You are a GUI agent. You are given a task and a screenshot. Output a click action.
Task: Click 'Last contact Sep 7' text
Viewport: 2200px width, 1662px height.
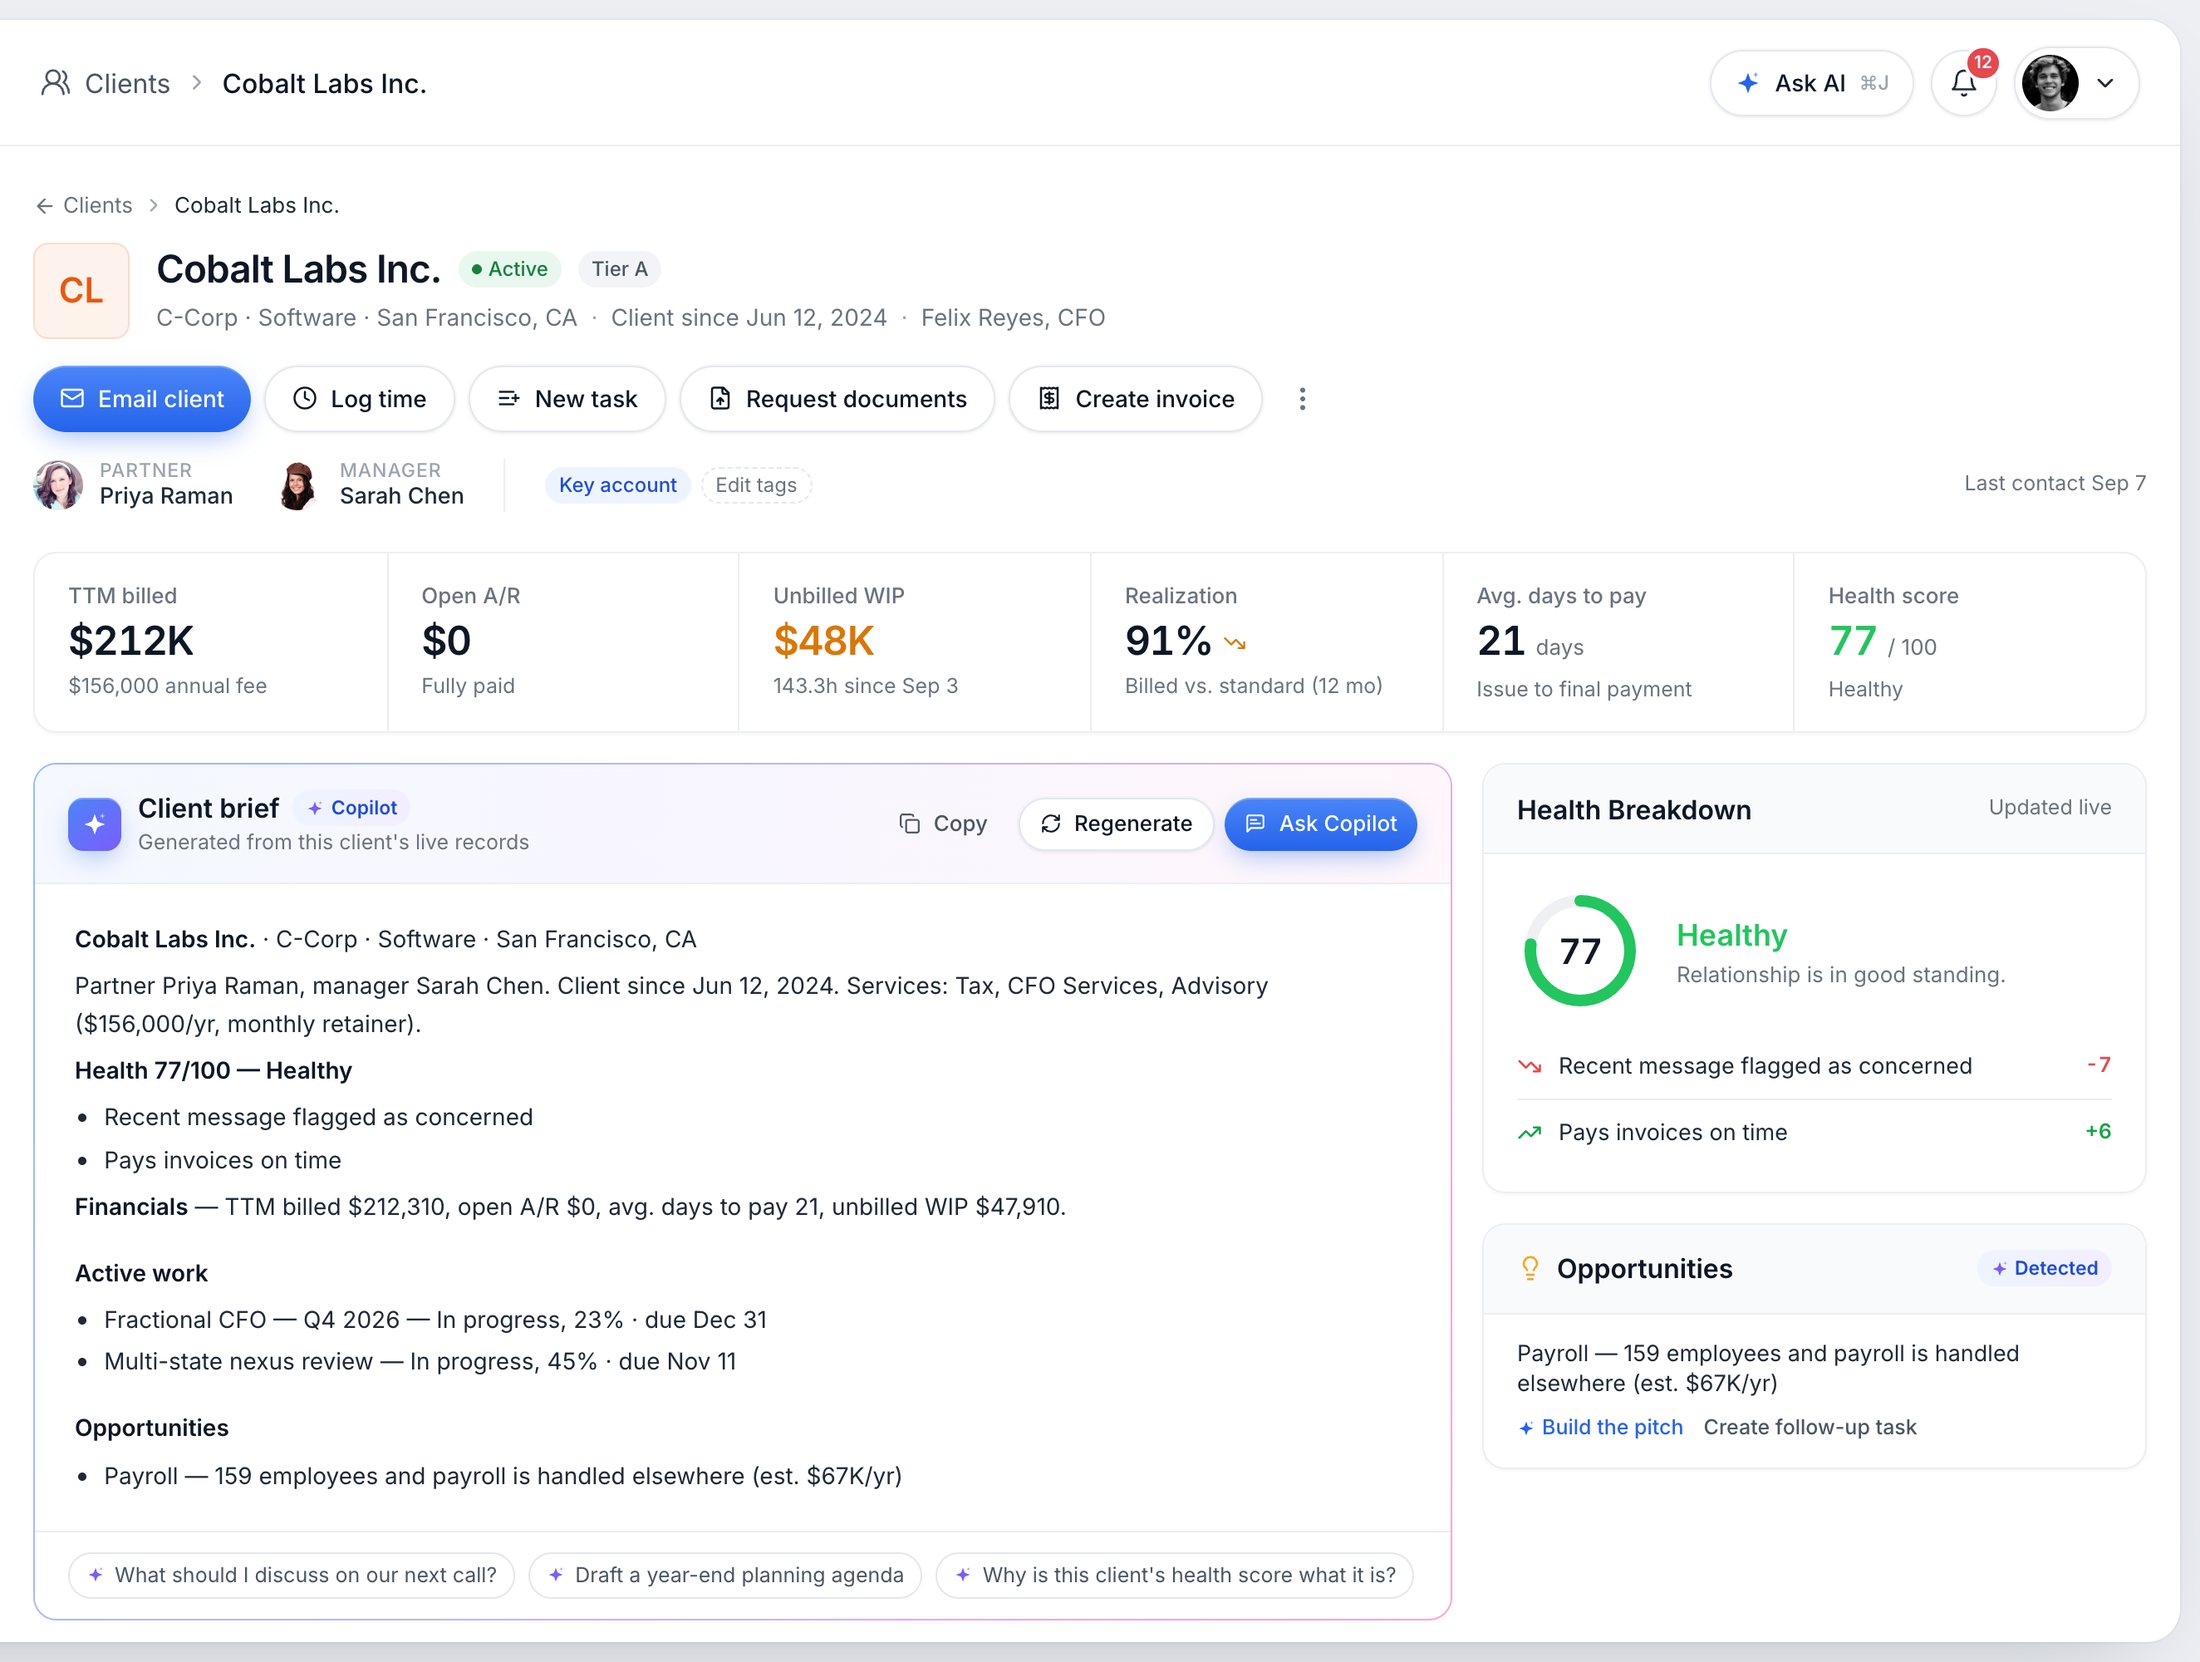(x=2055, y=483)
